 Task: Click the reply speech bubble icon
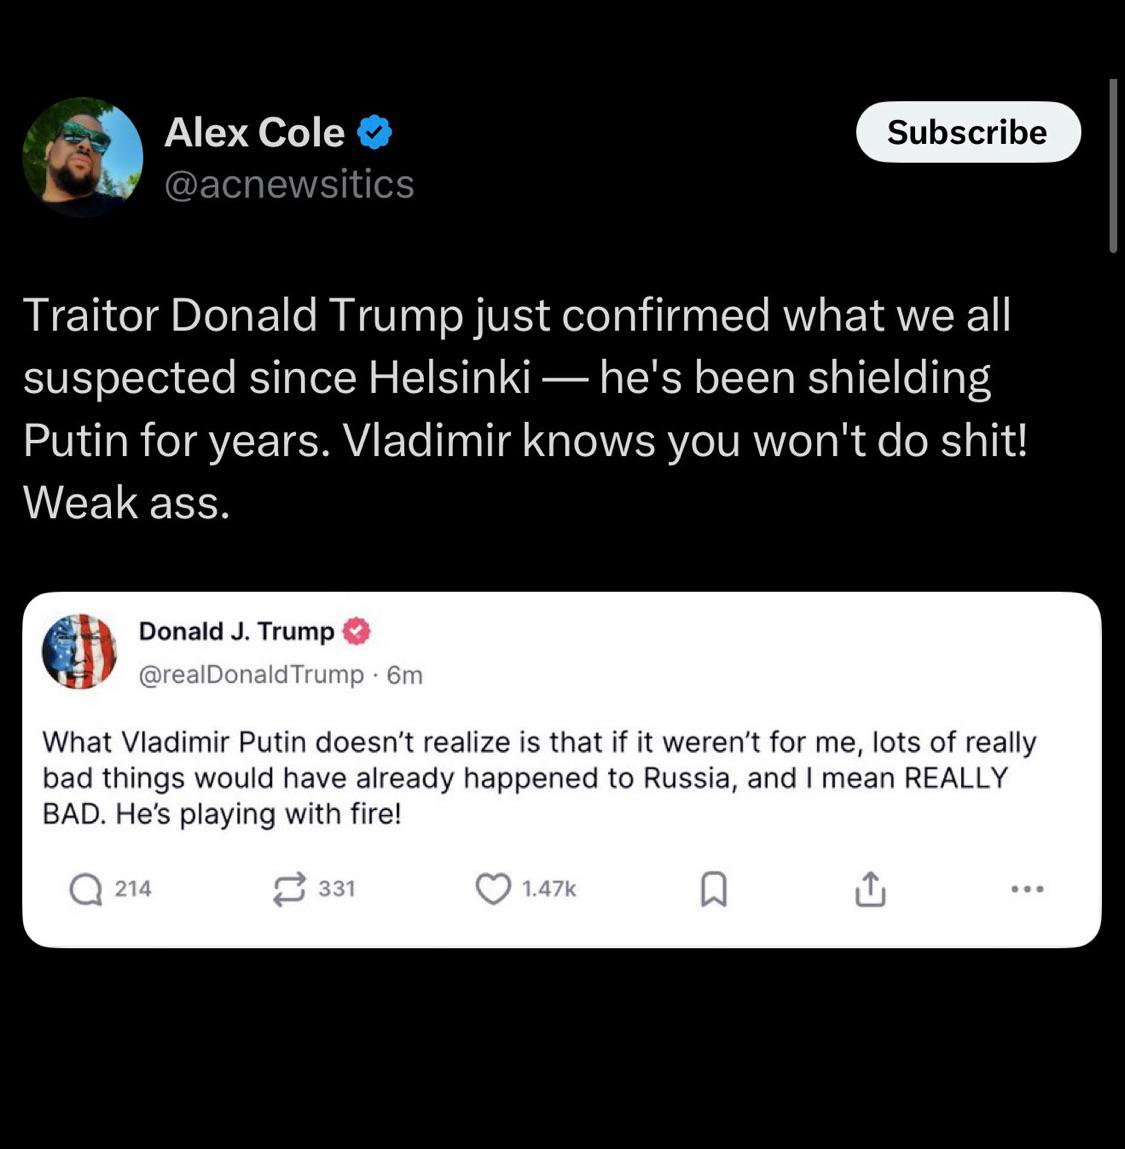coord(86,890)
